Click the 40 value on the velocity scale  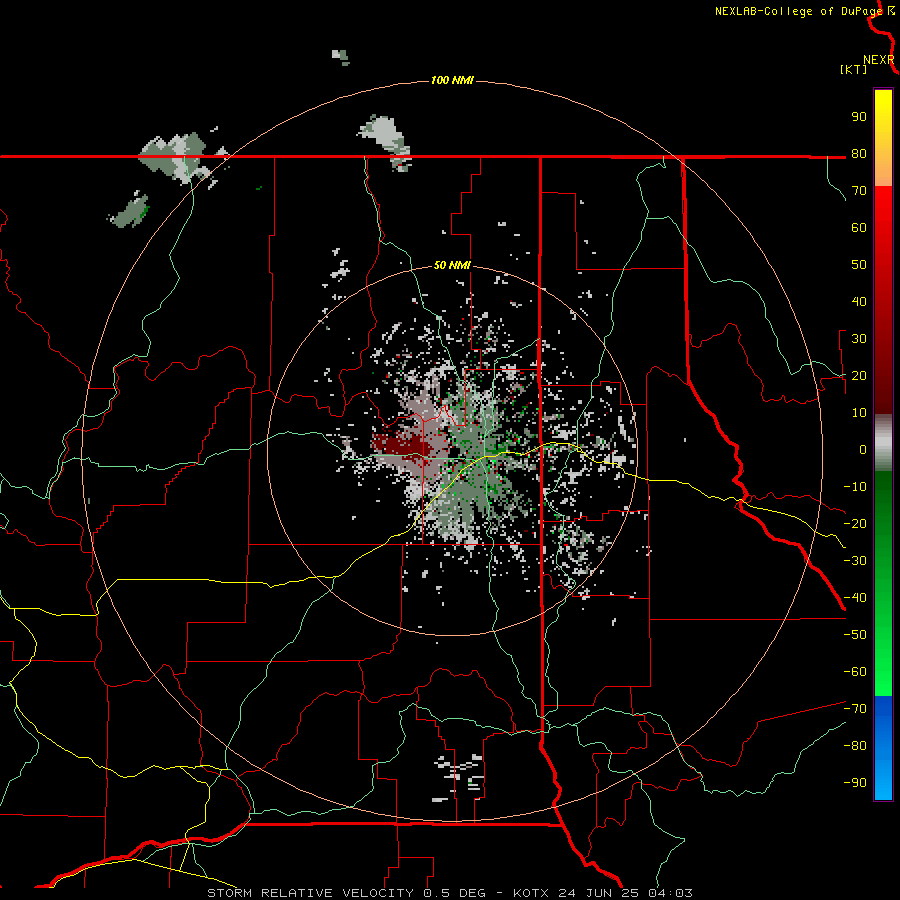click(859, 301)
